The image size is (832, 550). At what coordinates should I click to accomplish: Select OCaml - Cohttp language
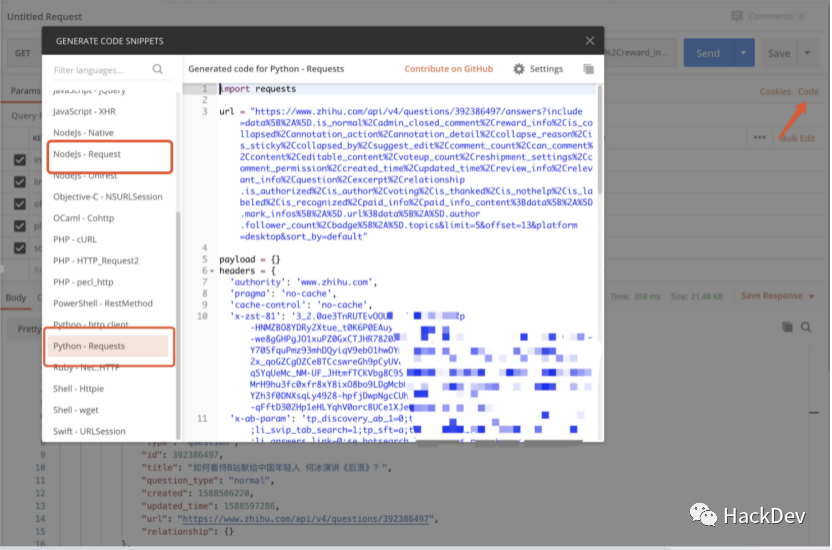83,218
